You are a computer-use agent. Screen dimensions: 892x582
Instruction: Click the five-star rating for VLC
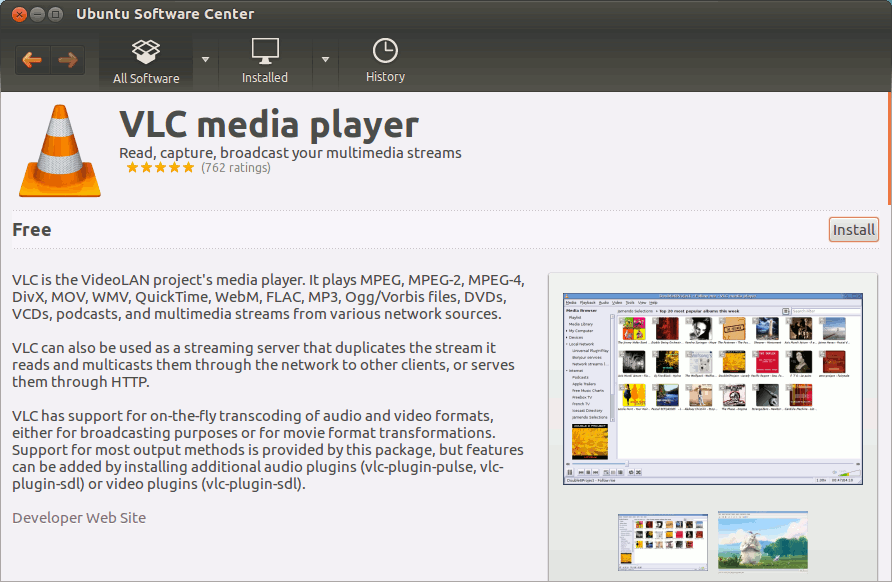pyautogui.click(x=159, y=168)
